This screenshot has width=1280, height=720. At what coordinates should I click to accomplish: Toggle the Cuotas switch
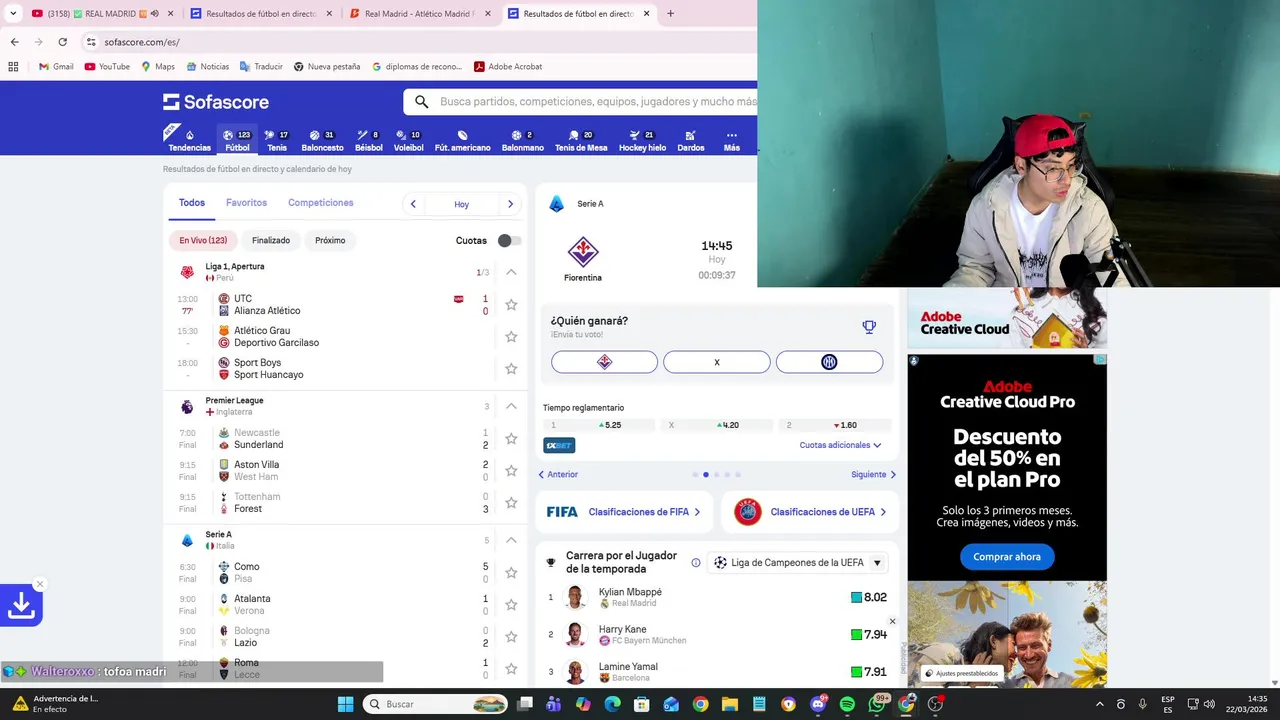tap(509, 241)
